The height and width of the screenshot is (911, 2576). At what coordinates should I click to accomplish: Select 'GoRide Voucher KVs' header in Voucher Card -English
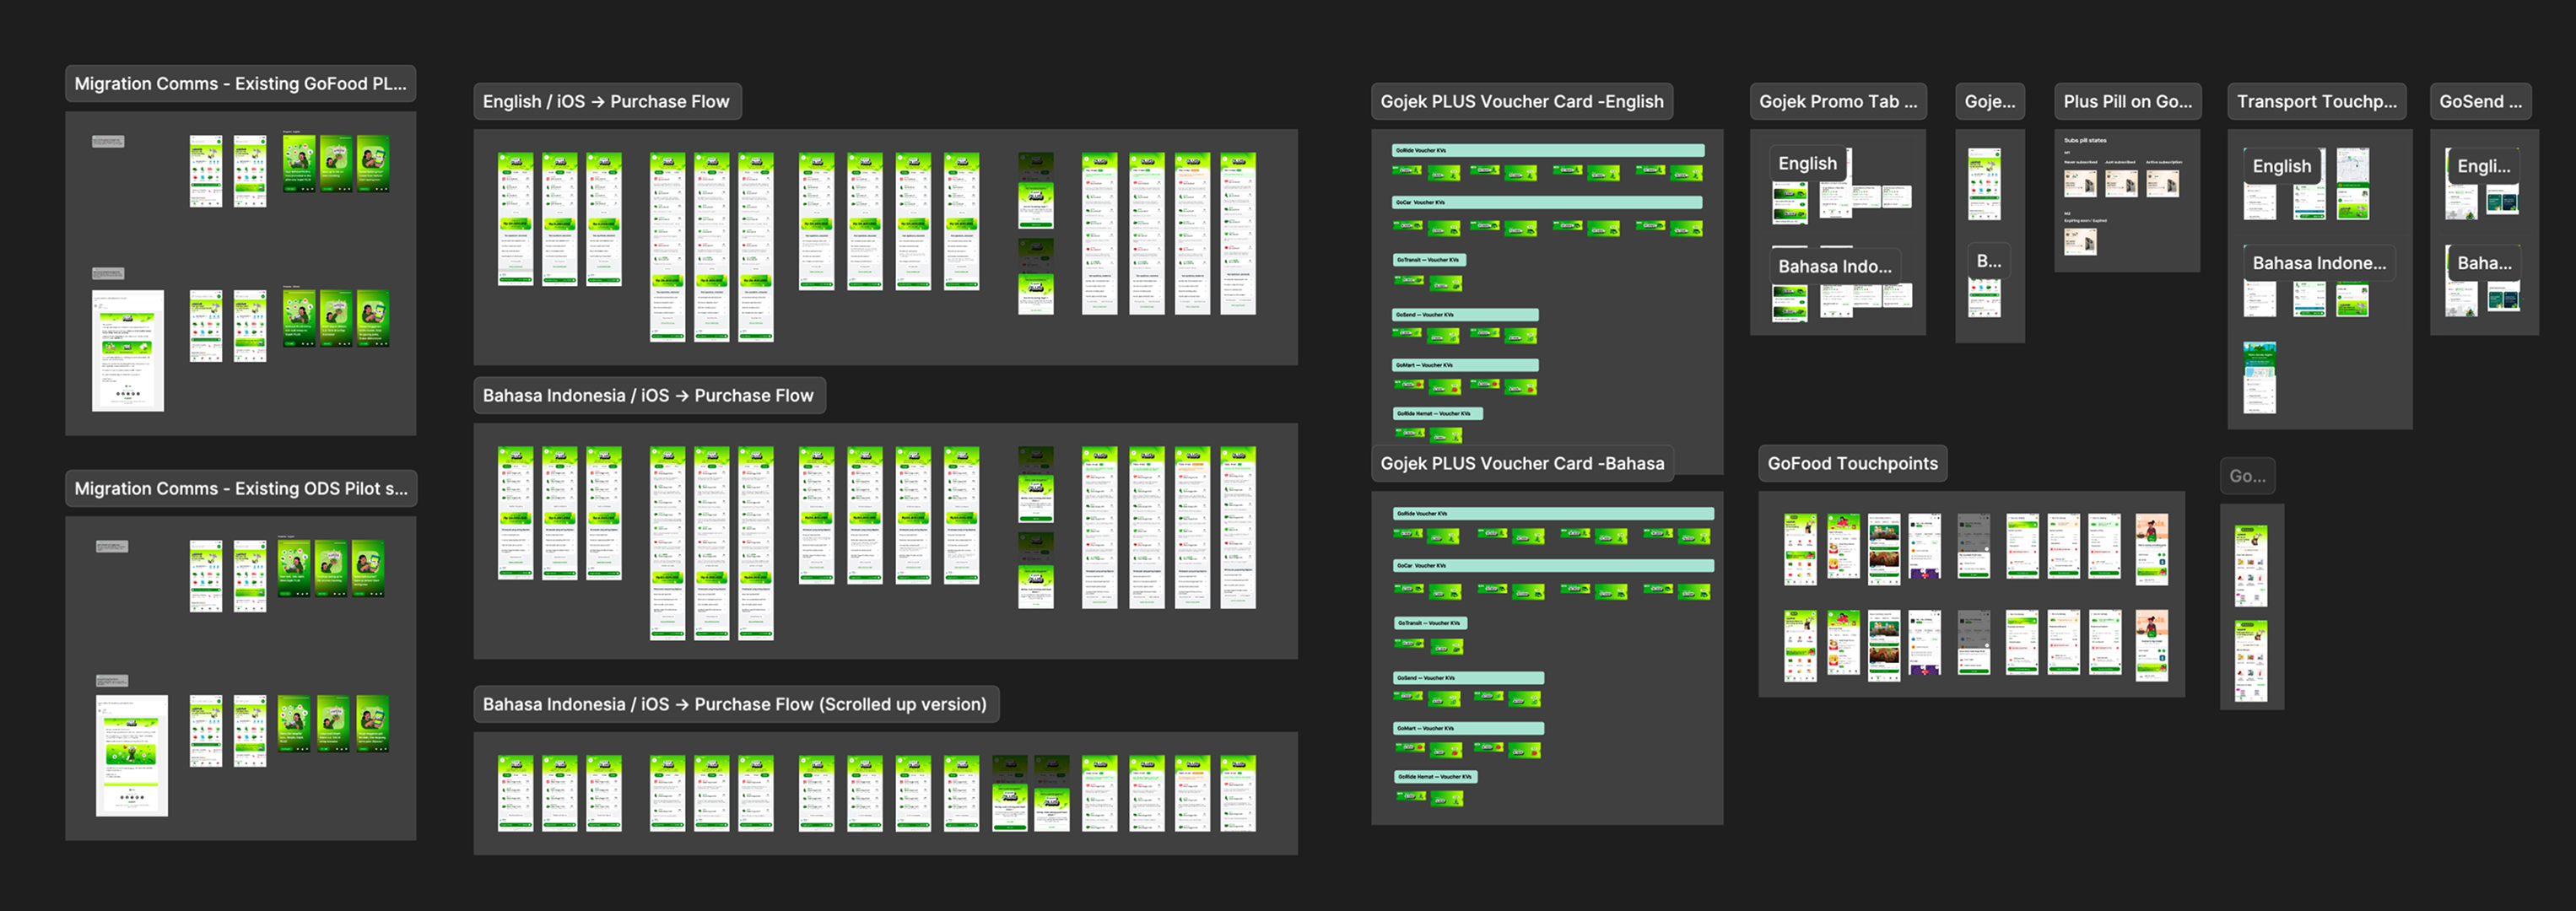coord(1547,150)
